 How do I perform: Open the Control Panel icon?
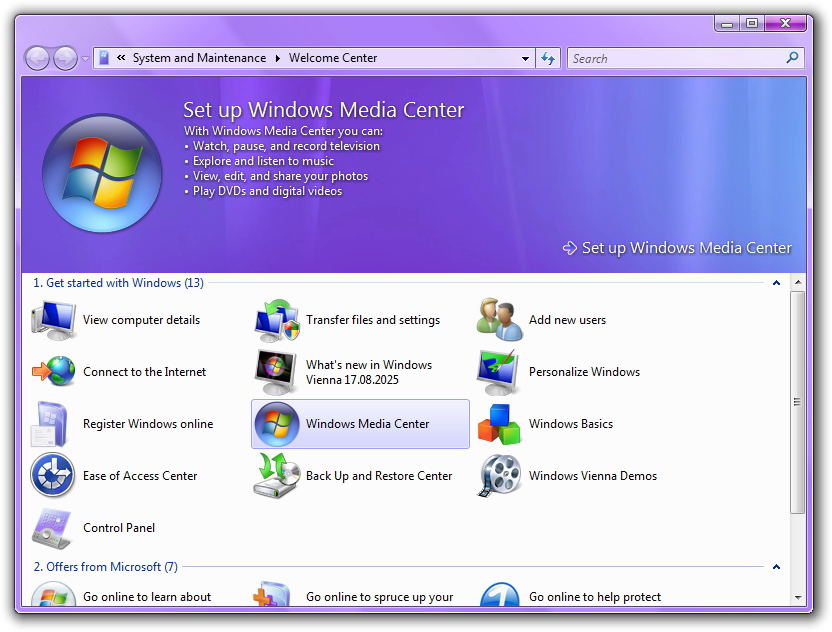53,528
